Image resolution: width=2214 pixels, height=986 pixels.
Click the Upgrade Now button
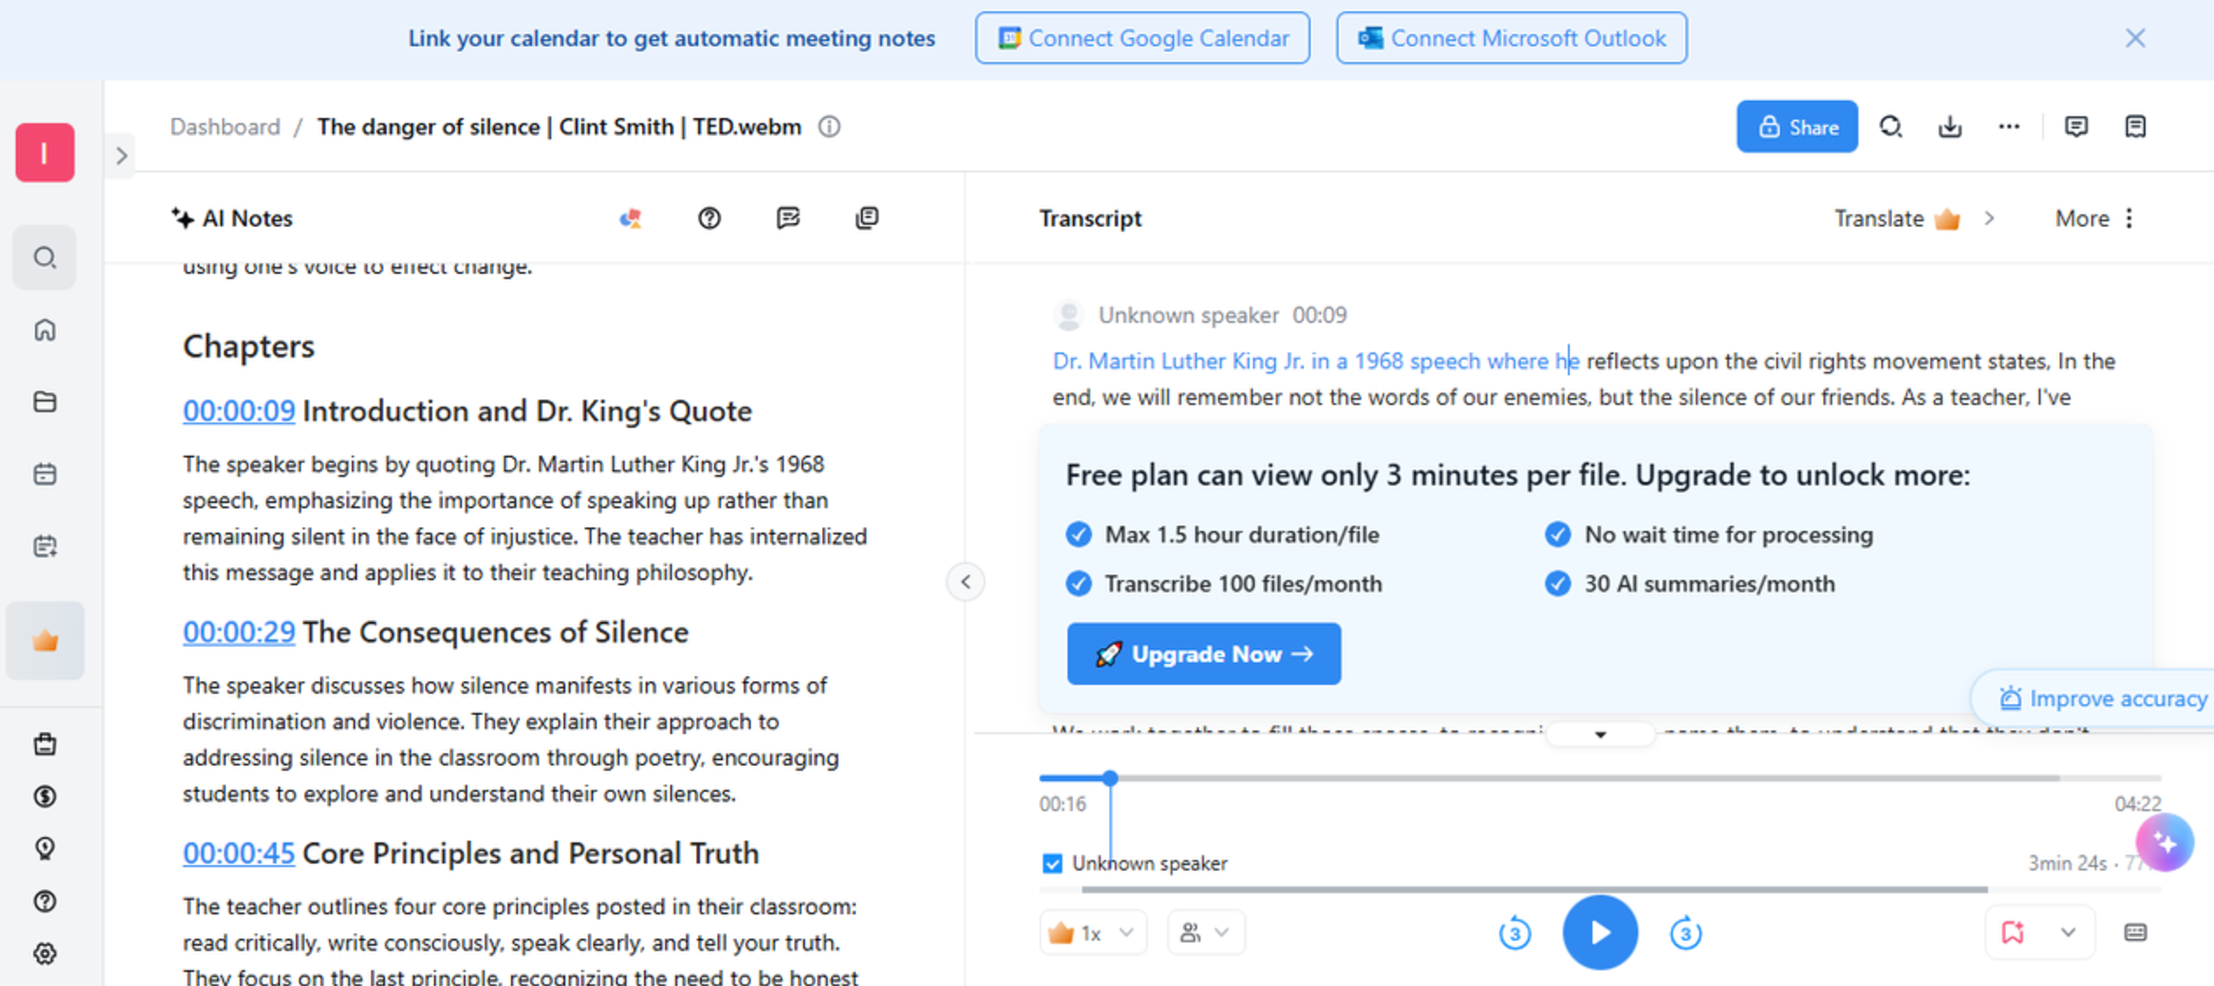click(1203, 654)
